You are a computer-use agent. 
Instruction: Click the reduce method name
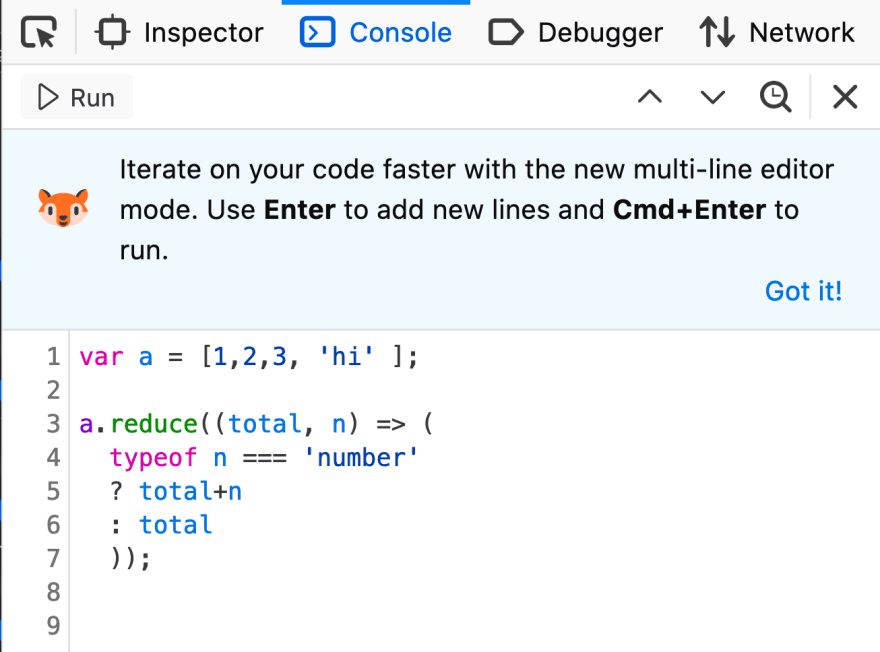coord(155,424)
